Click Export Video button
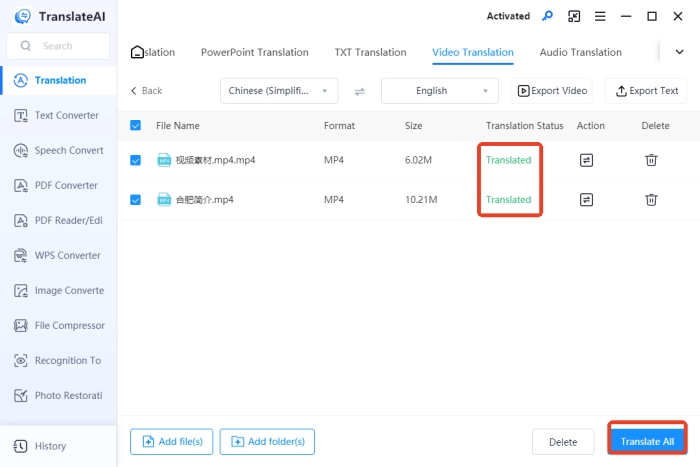This screenshot has height=467, width=700. (x=552, y=91)
